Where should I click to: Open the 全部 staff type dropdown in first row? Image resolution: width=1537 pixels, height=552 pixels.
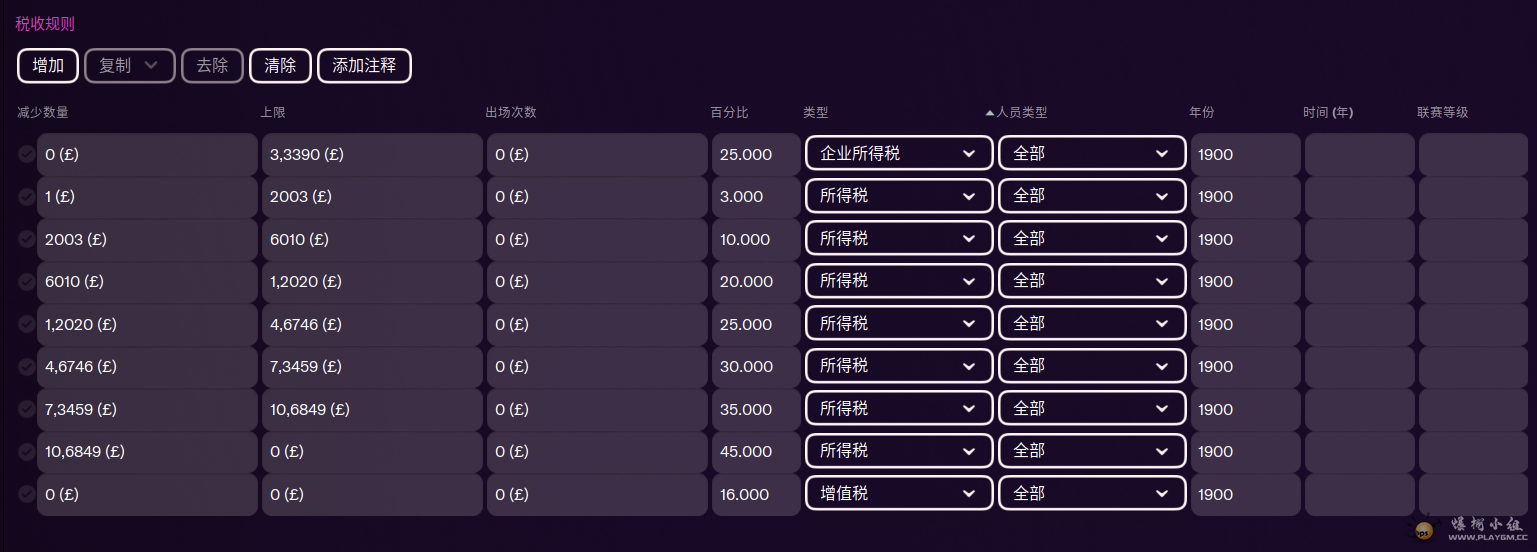1092,154
